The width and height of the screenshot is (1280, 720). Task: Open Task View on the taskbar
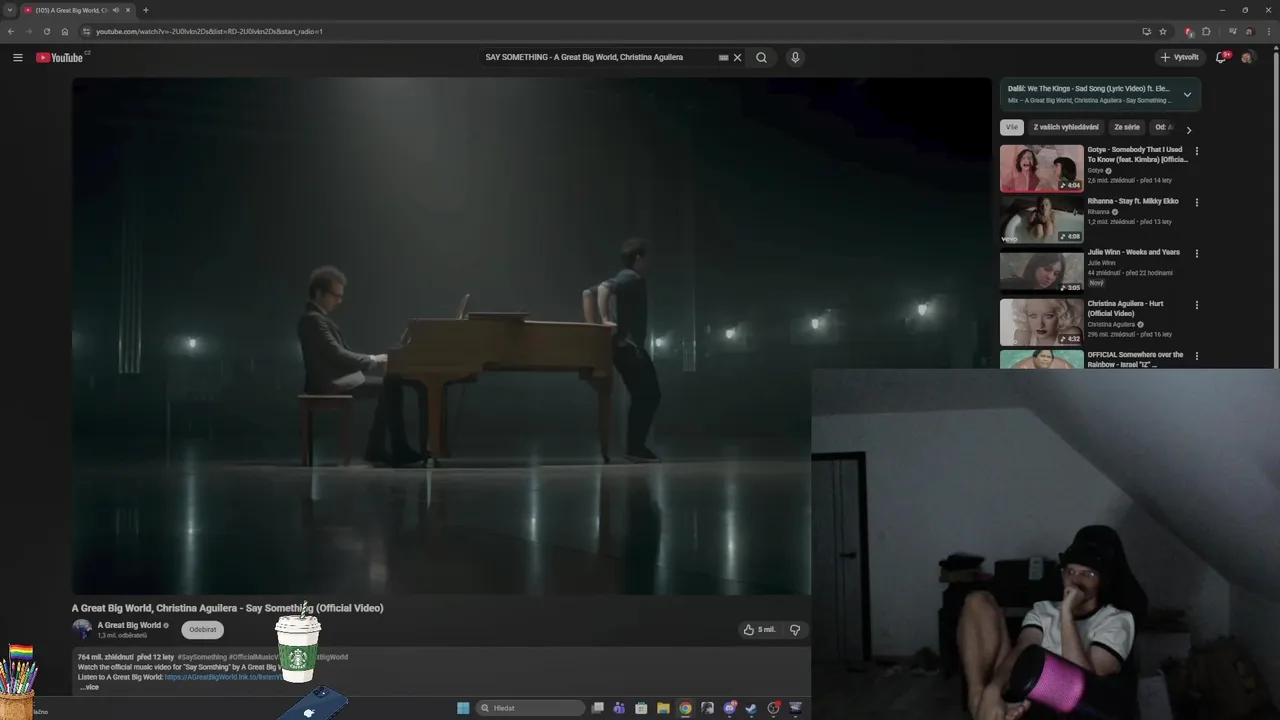pos(597,708)
